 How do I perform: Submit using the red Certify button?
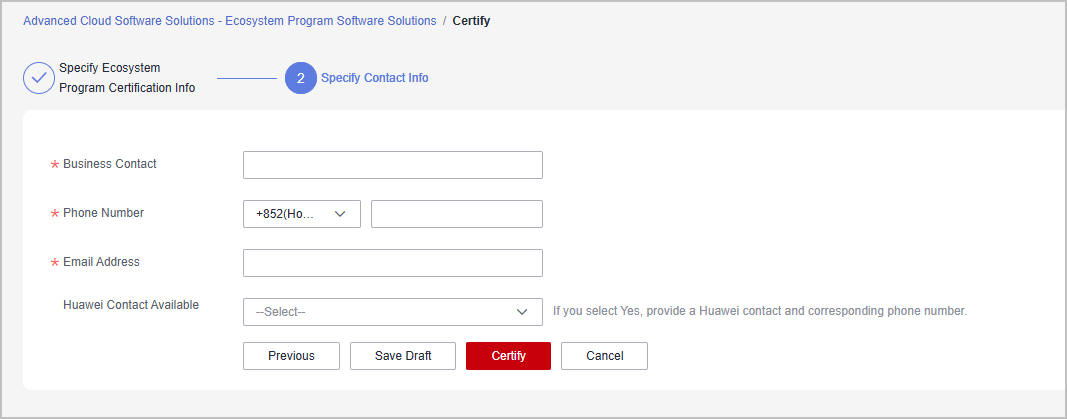pyautogui.click(x=508, y=356)
